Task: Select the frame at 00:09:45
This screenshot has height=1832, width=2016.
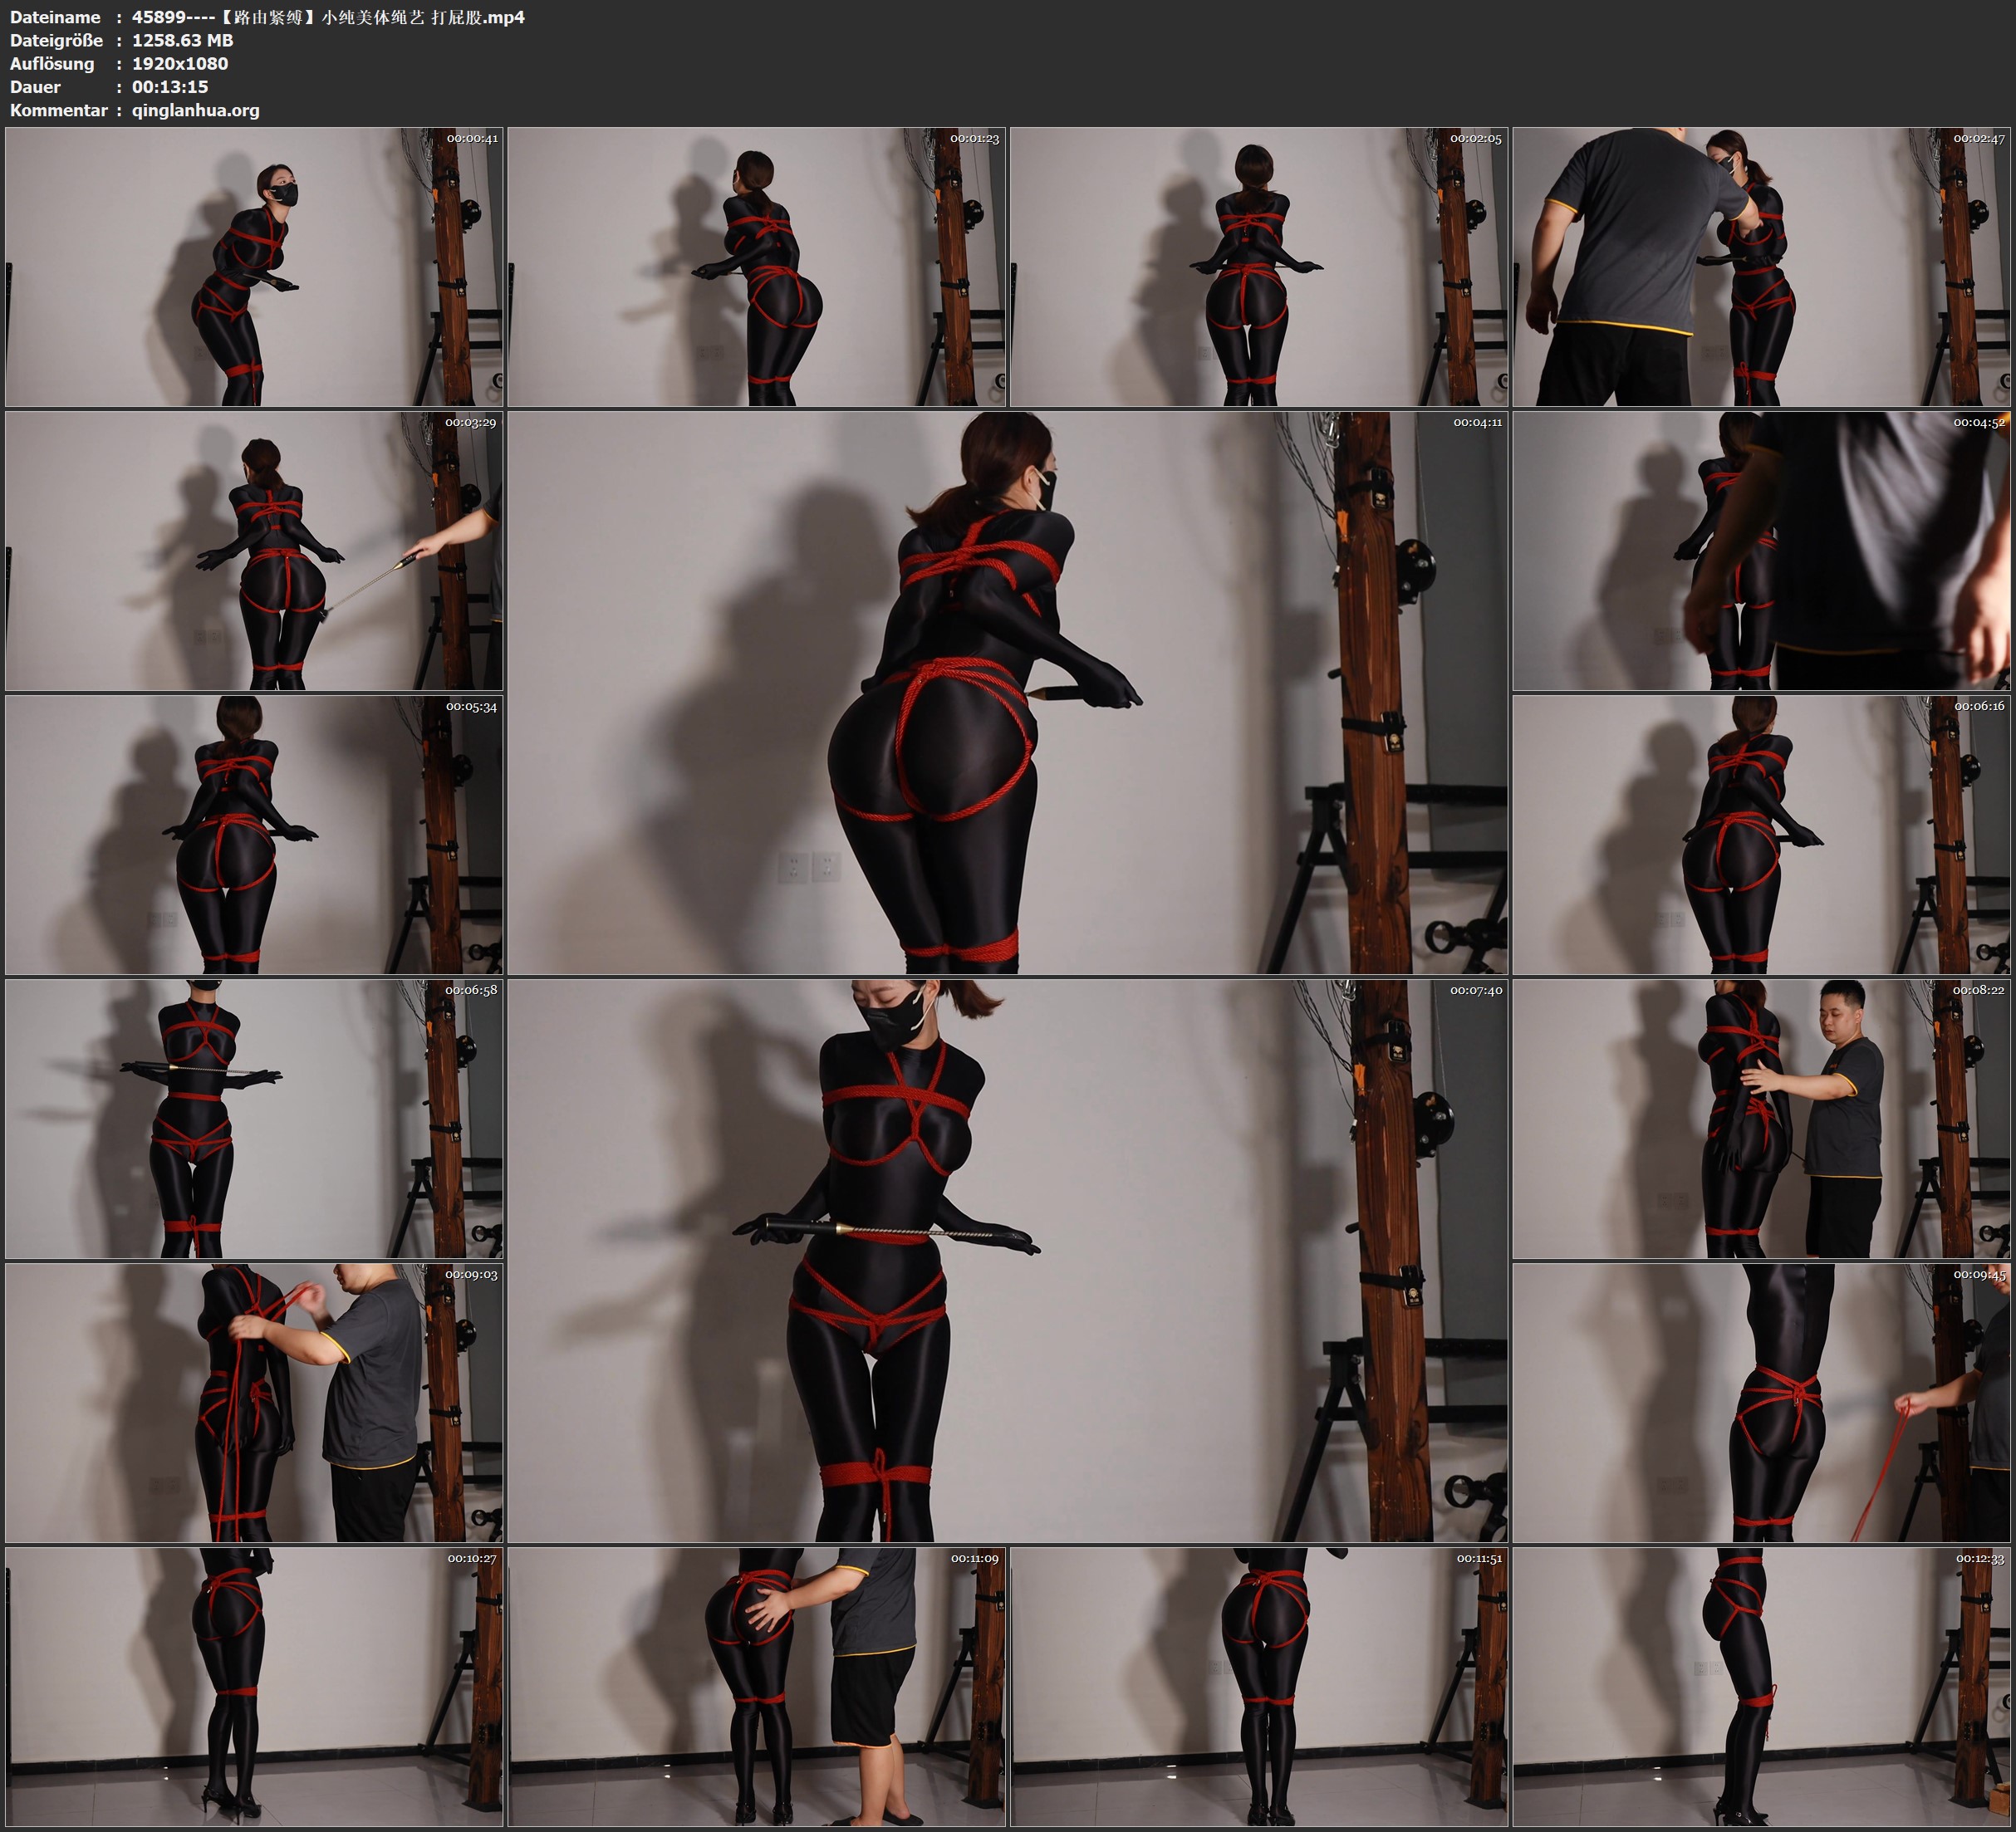Action: tap(1761, 1403)
